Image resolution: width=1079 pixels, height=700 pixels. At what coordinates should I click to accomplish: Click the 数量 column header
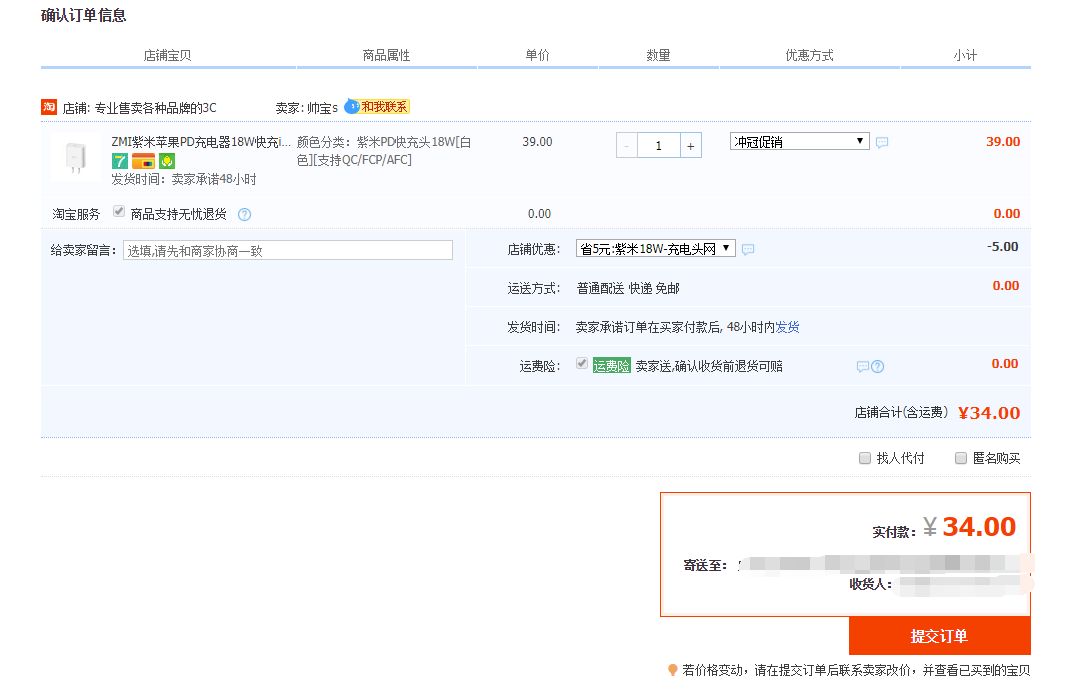[659, 55]
